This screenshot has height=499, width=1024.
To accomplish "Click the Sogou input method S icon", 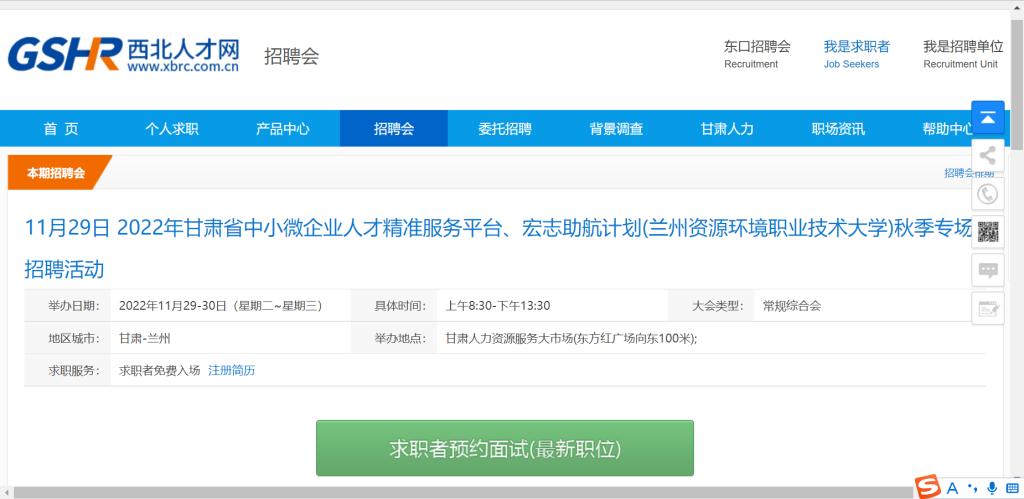I will coord(927,487).
